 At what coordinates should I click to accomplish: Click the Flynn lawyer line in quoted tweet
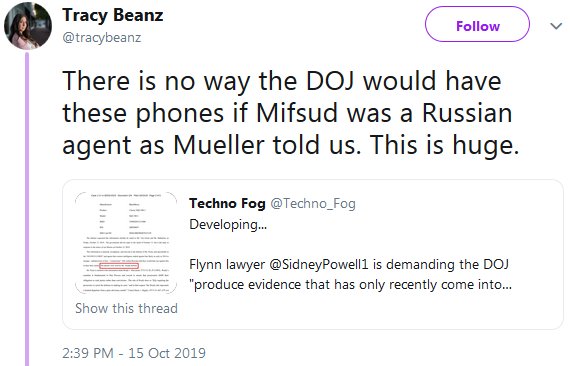[x=349, y=264]
